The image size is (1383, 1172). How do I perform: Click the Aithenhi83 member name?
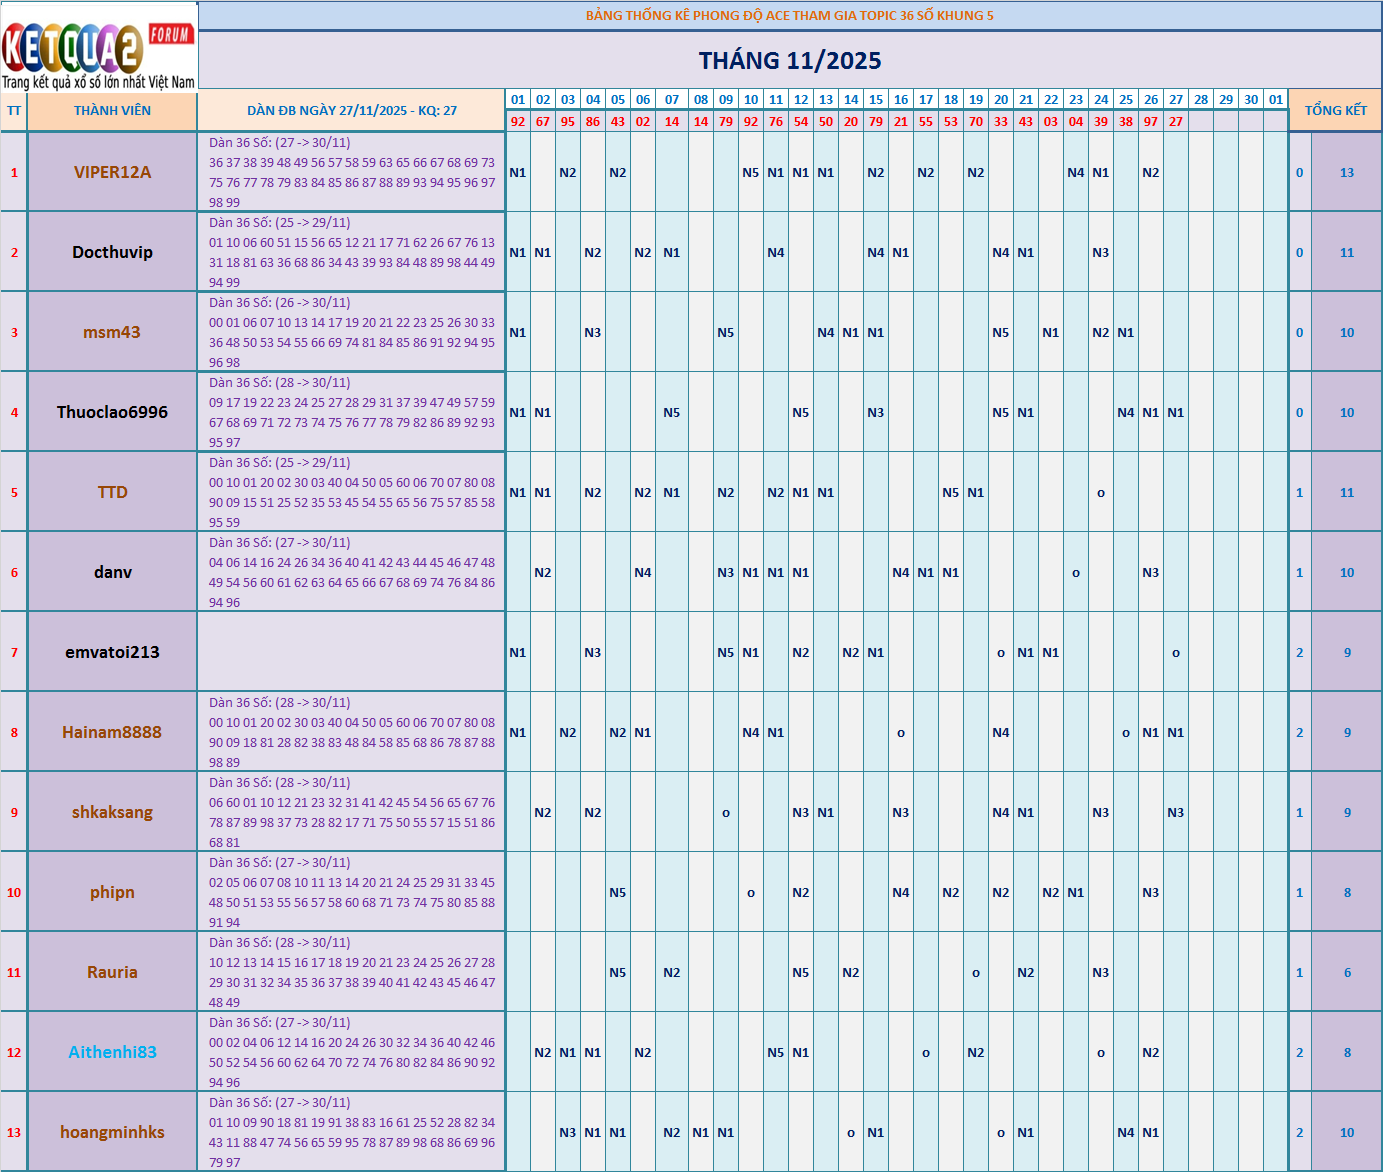coord(112,1052)
